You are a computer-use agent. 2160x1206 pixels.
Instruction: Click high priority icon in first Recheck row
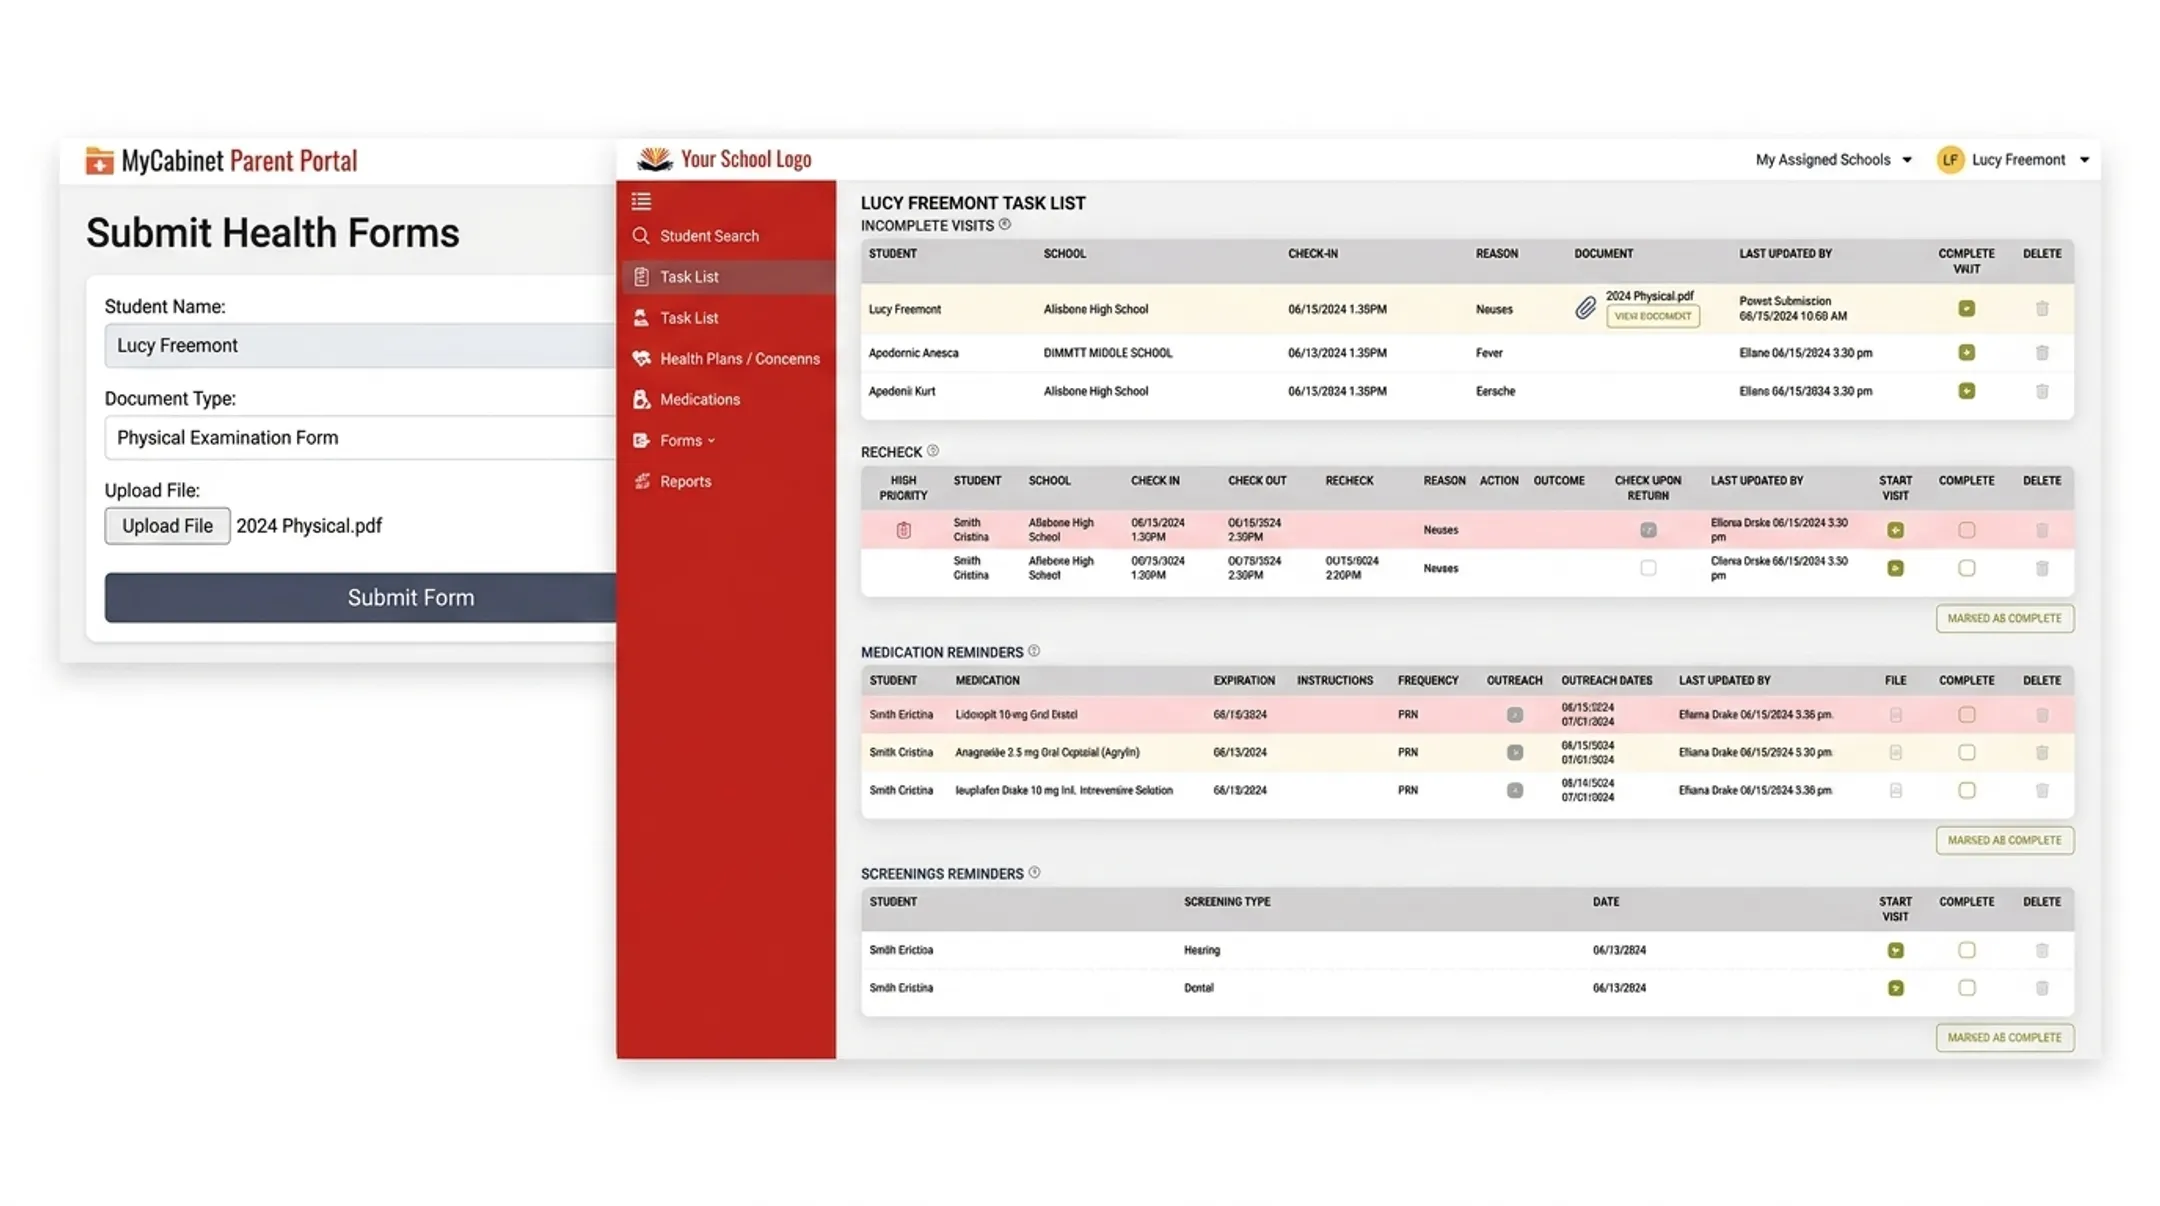click(903, 530)
